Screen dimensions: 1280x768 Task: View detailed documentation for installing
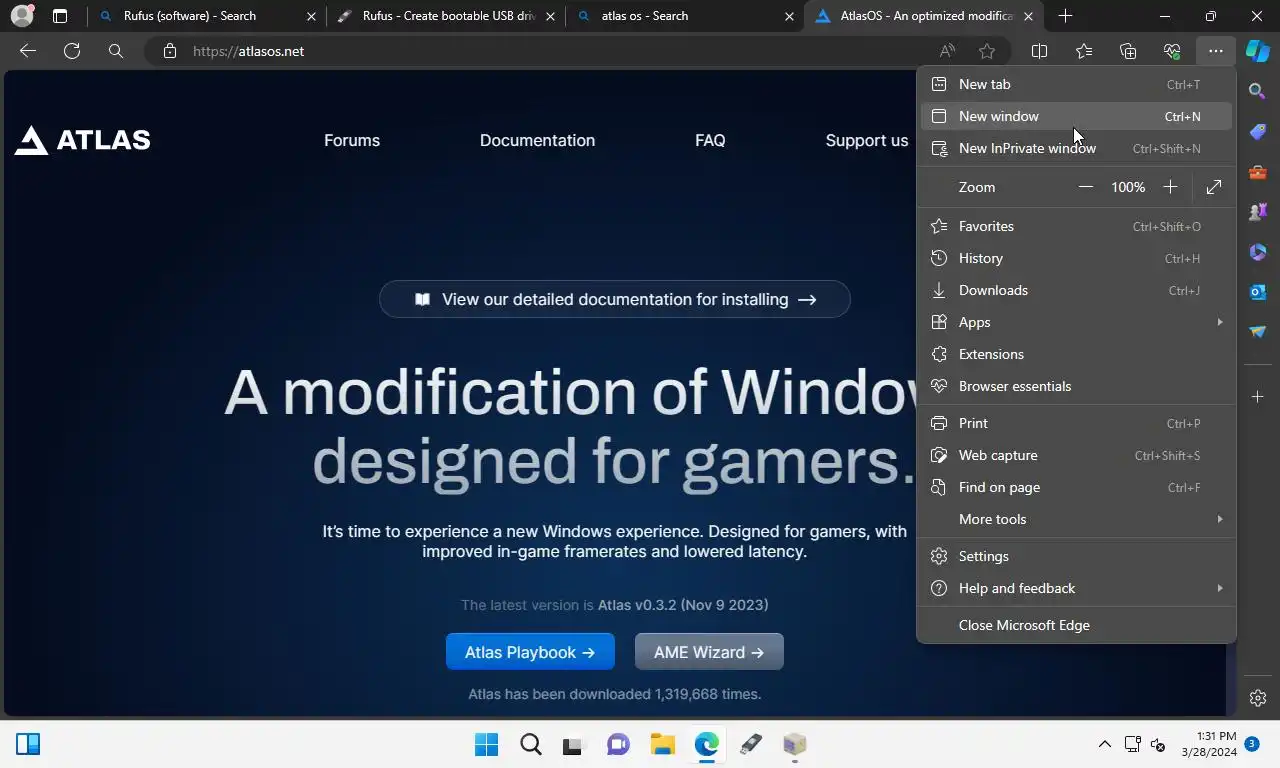pos(615,299)
